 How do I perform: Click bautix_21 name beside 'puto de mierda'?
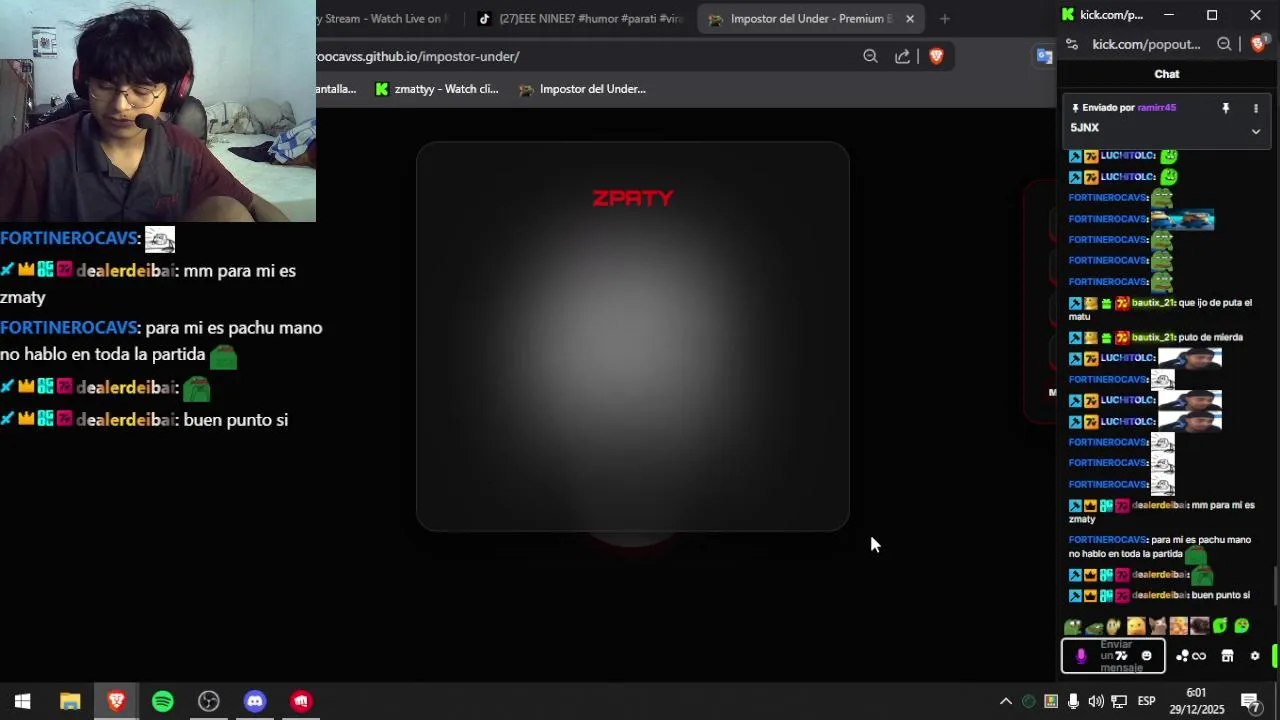[x=1153, y=337]
